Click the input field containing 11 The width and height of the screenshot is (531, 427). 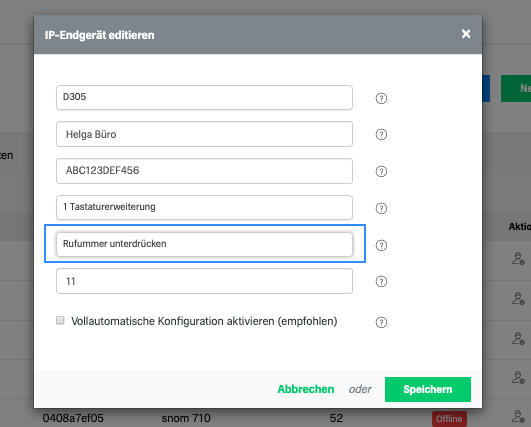(204, 281)
